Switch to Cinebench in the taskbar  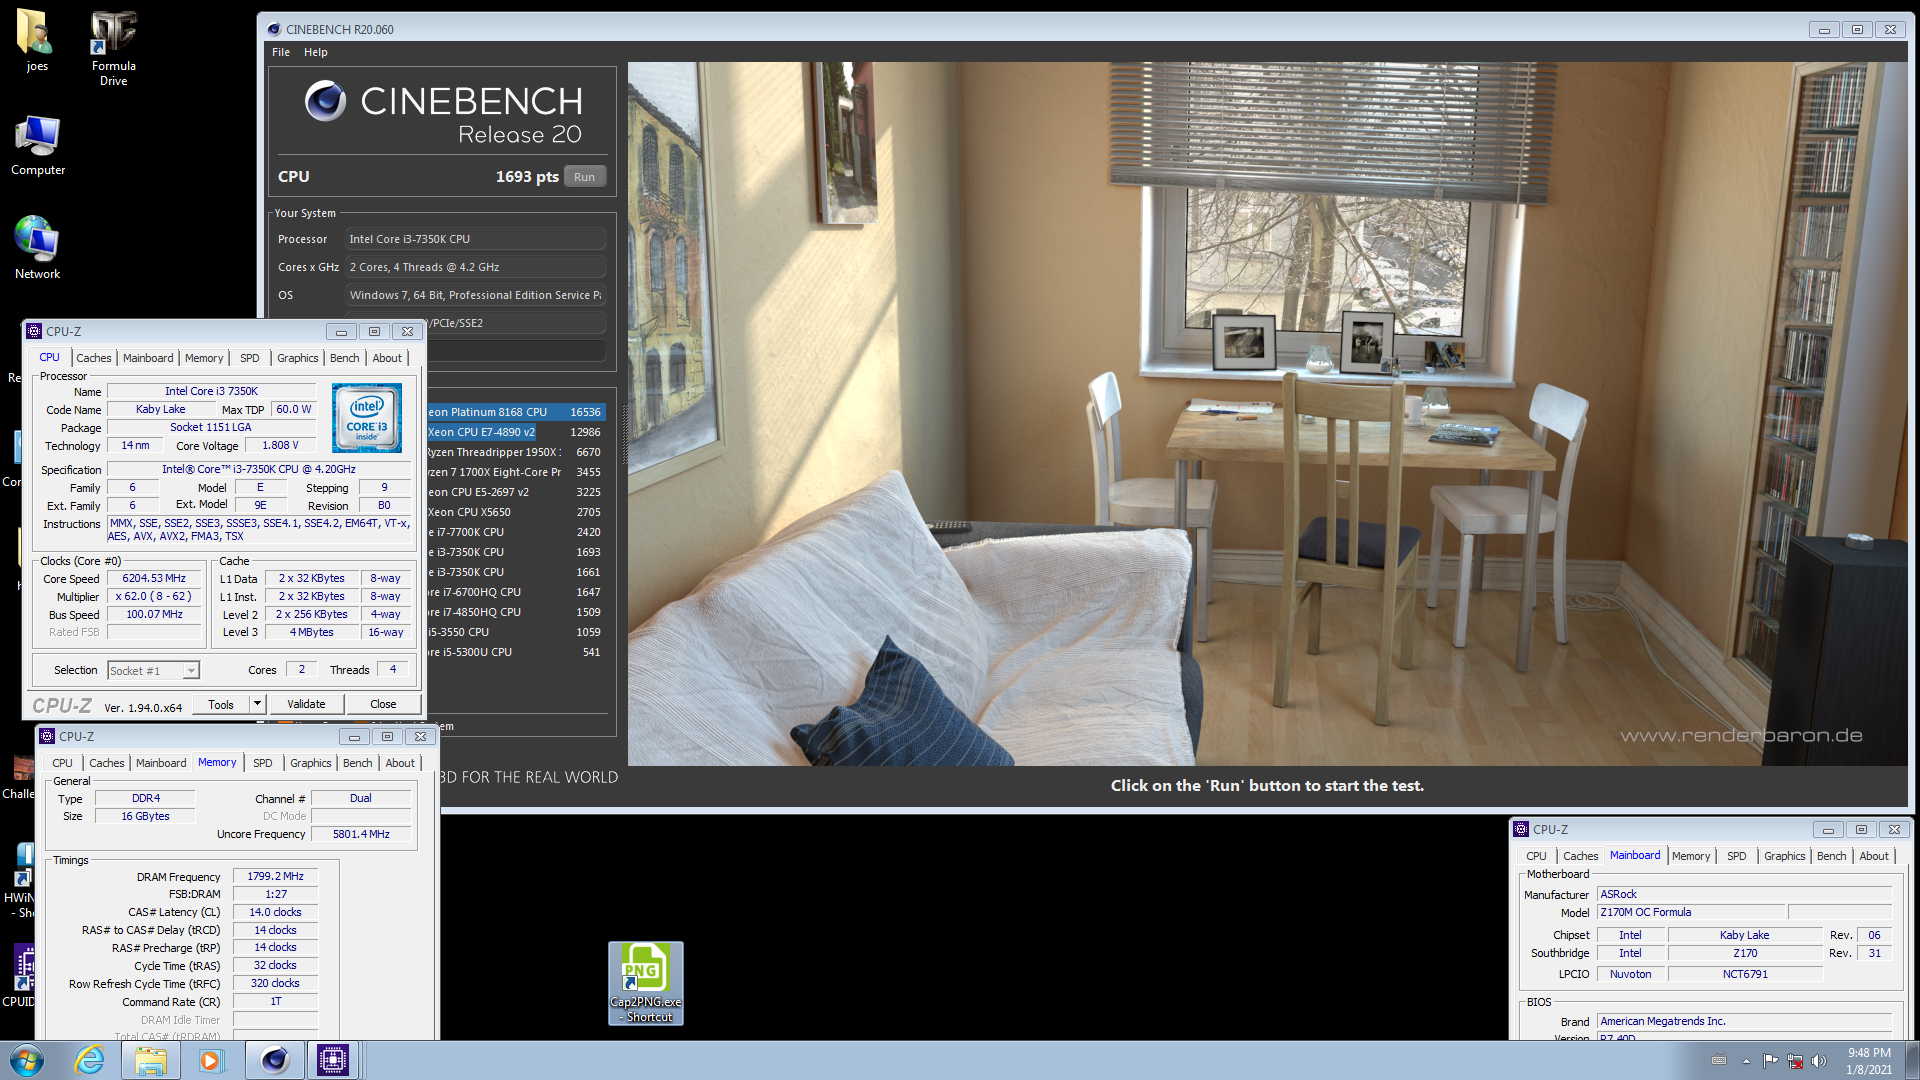tap(275, 1060)
